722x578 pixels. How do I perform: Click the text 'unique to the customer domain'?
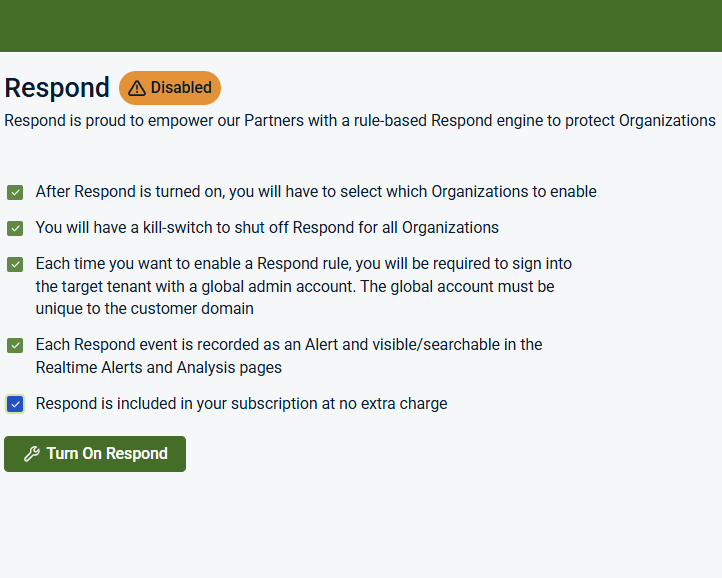(x=145, y=309)
